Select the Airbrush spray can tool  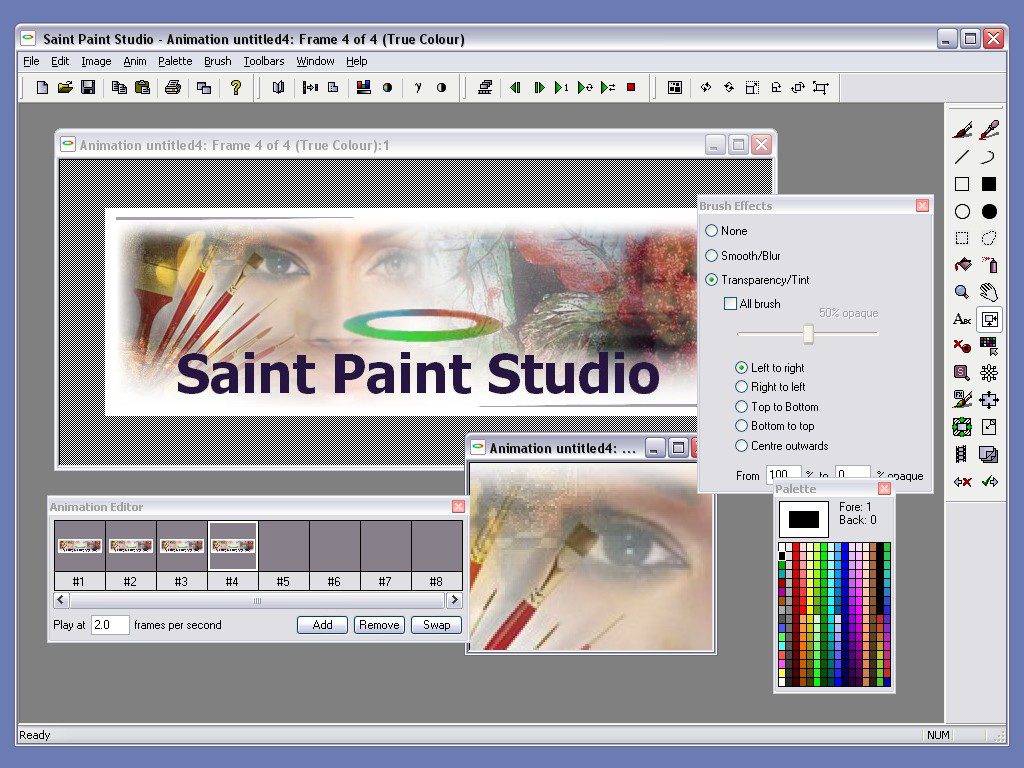tap(990, 265)
